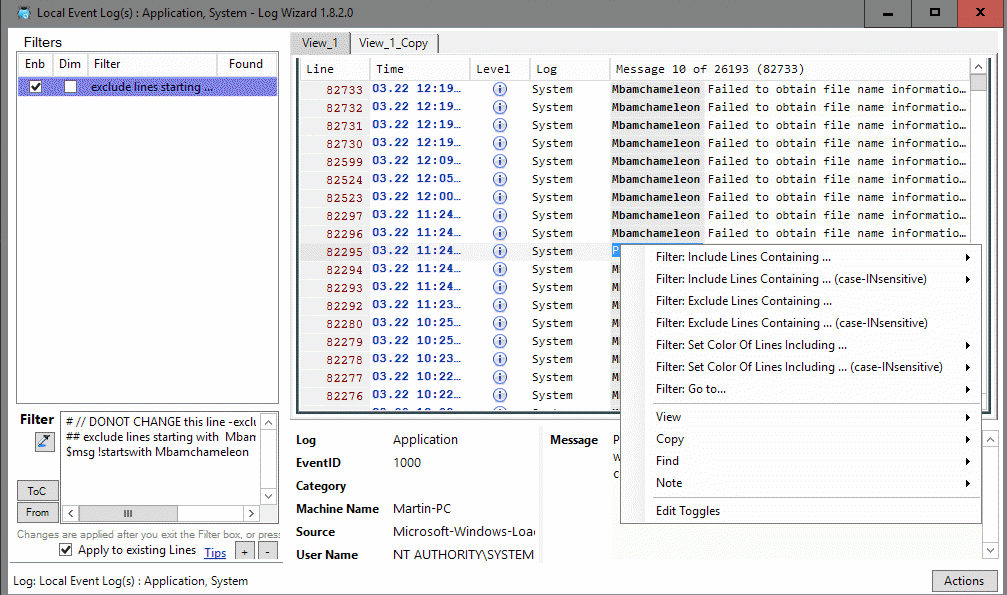Click the User Name value NT AUTHORITY\SYSTEM
Viewport: 1007px width, 595px height.
pyautogui.click(x=463, y=555)
